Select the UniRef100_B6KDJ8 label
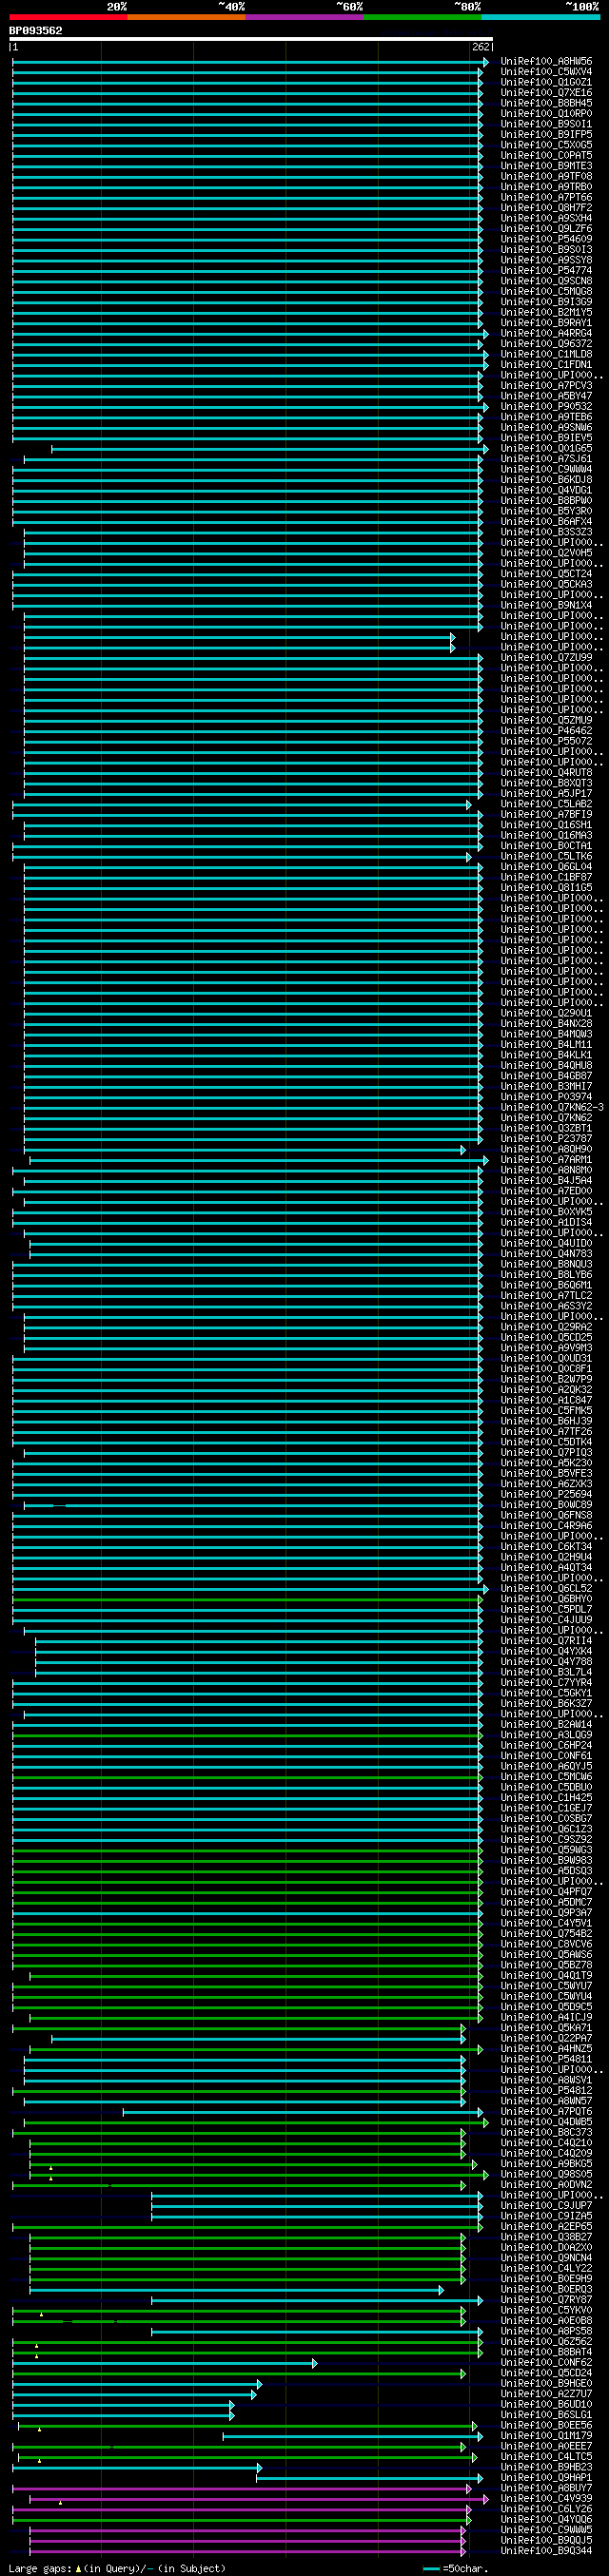This screenshot has height=2576, width=609. (x=546, y=480)
